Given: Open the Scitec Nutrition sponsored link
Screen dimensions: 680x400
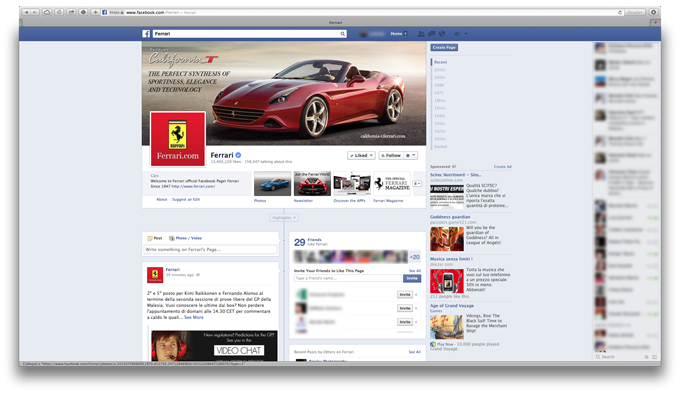Looking at the screenshot, I should 455,175.
